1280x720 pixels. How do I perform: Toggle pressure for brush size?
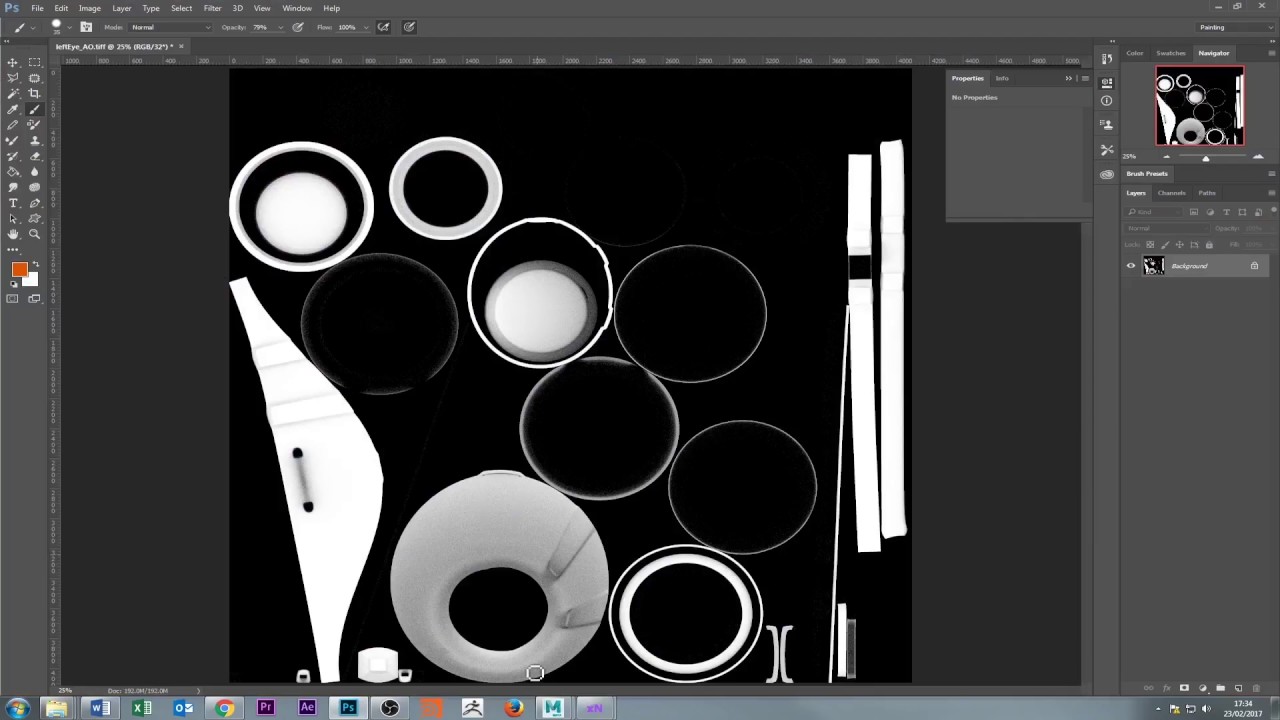pos(409,27)
